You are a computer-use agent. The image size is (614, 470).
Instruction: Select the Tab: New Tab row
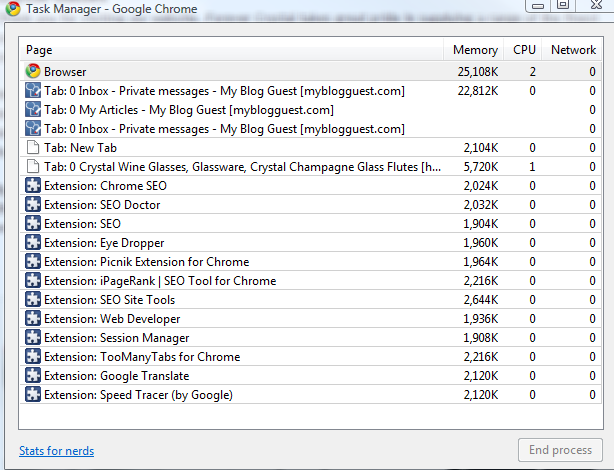311,148
